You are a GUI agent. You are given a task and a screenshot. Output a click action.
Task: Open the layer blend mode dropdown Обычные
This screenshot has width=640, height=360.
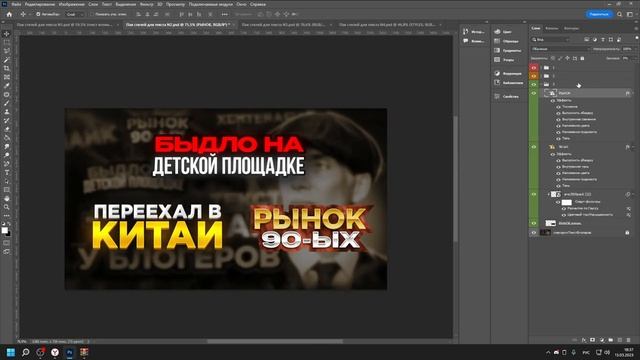click(x=560, y=49)
